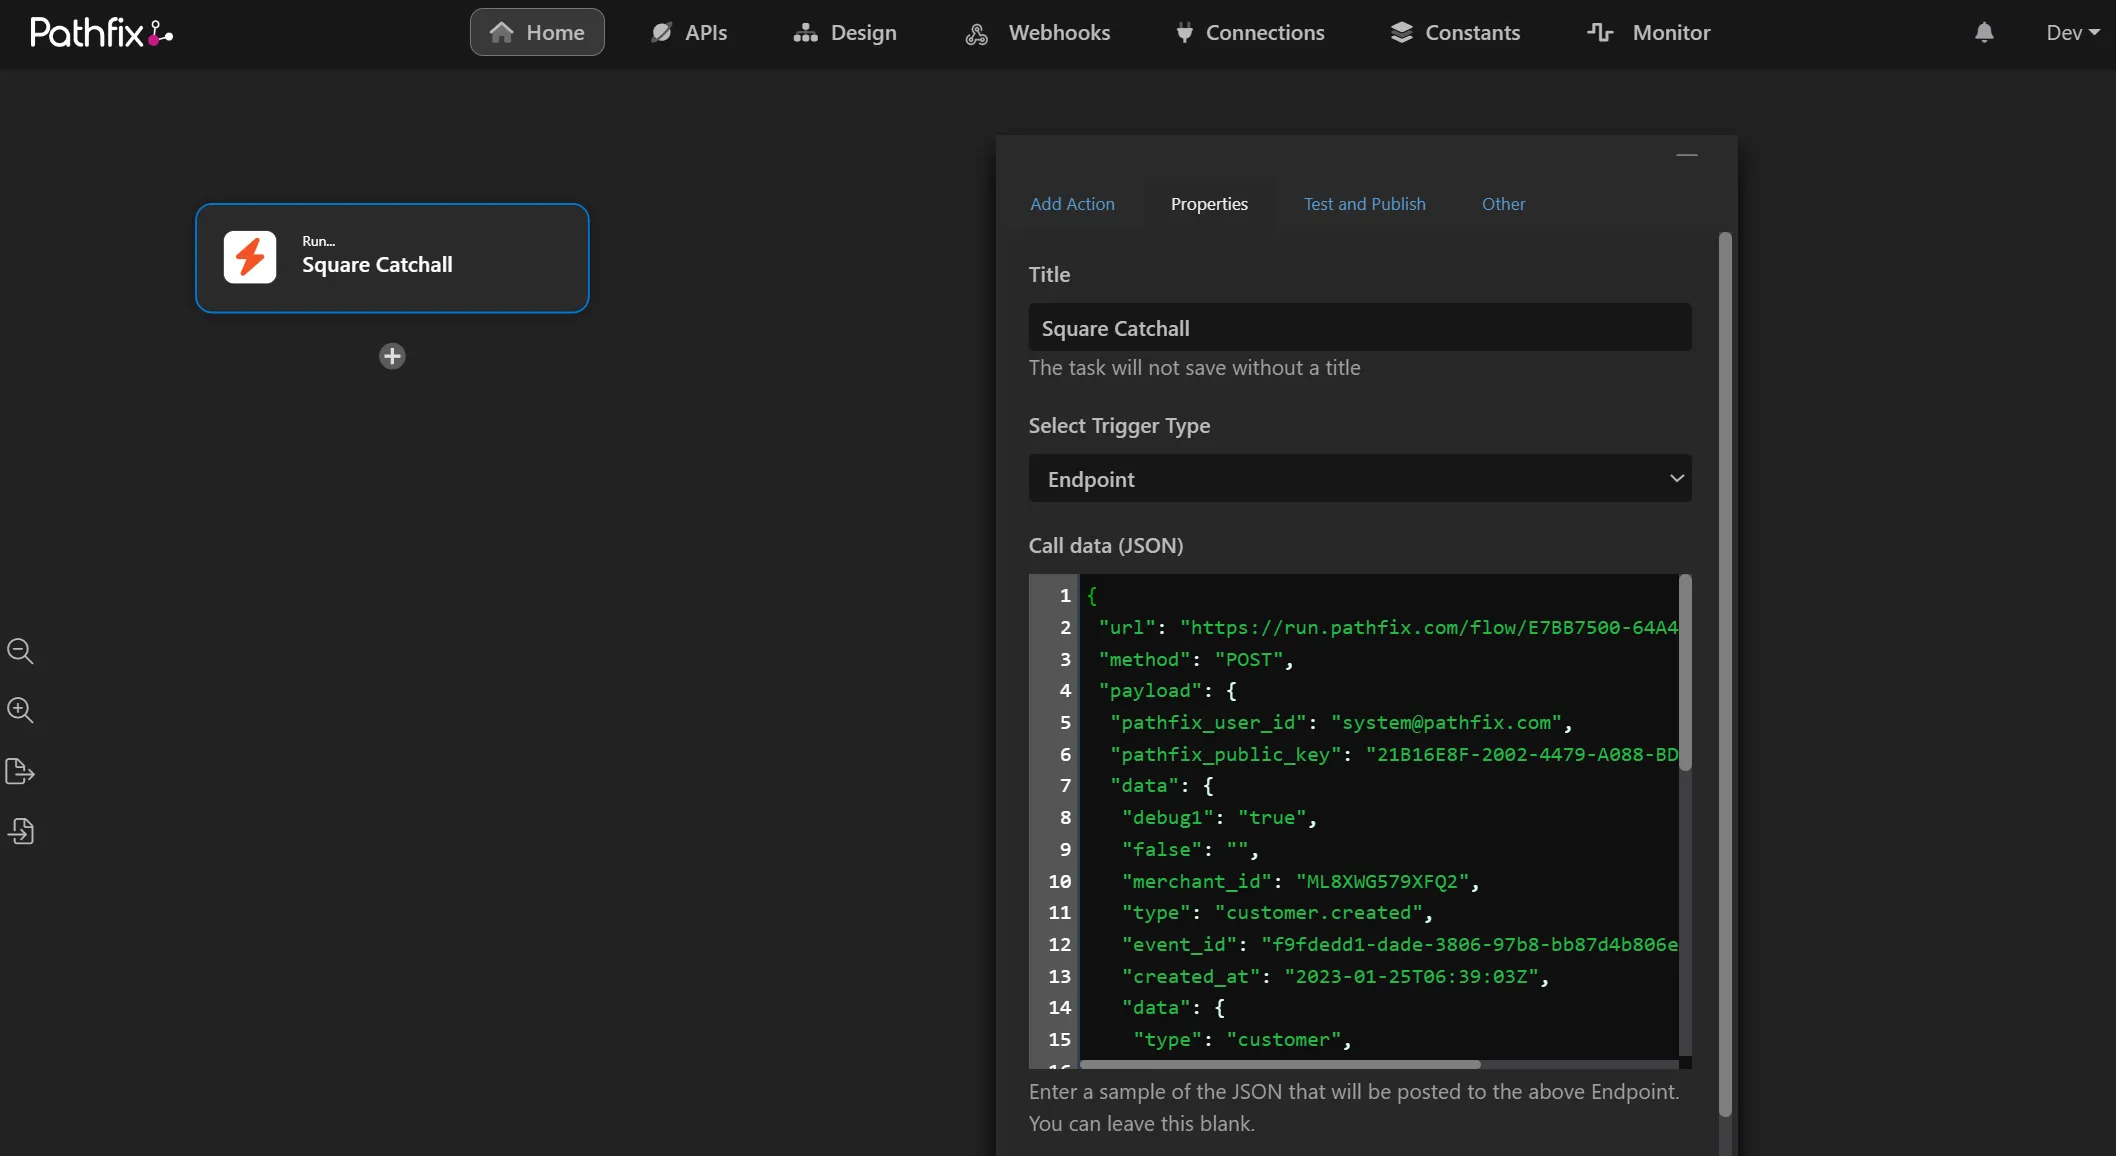Edit the Title field containing Square Catchall
This screenshot has width=2116, height=1156.
coord(1360,328)
